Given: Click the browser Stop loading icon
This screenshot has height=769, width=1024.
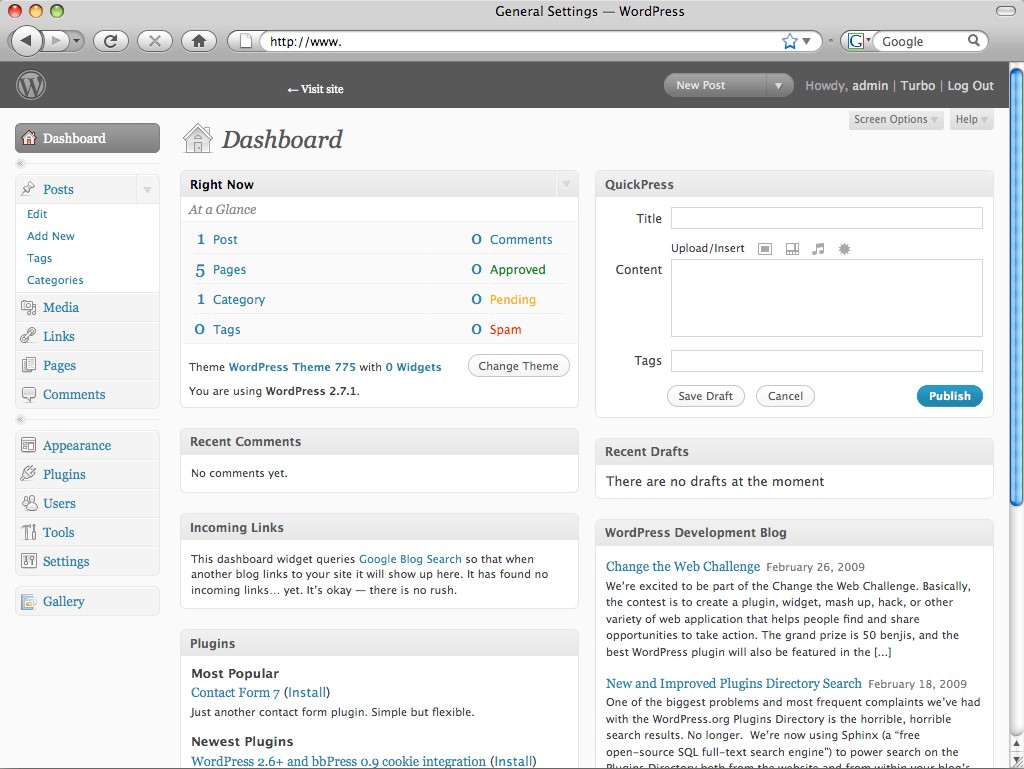Looking at the screenshot, I should (155, 41).
